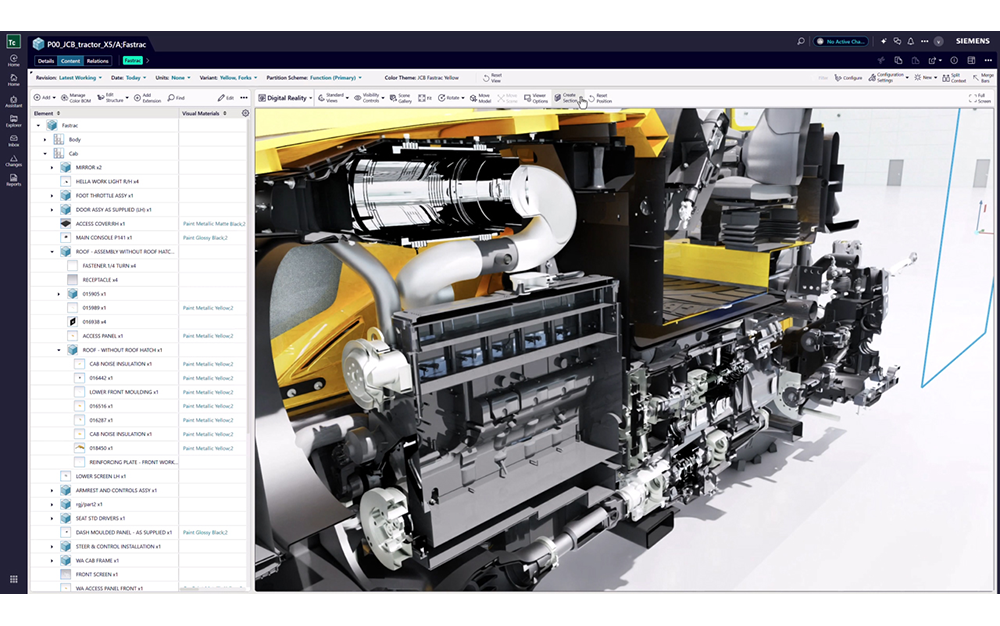Collapse the Cab tree node

pyautogui.click(x=45, y=154)
